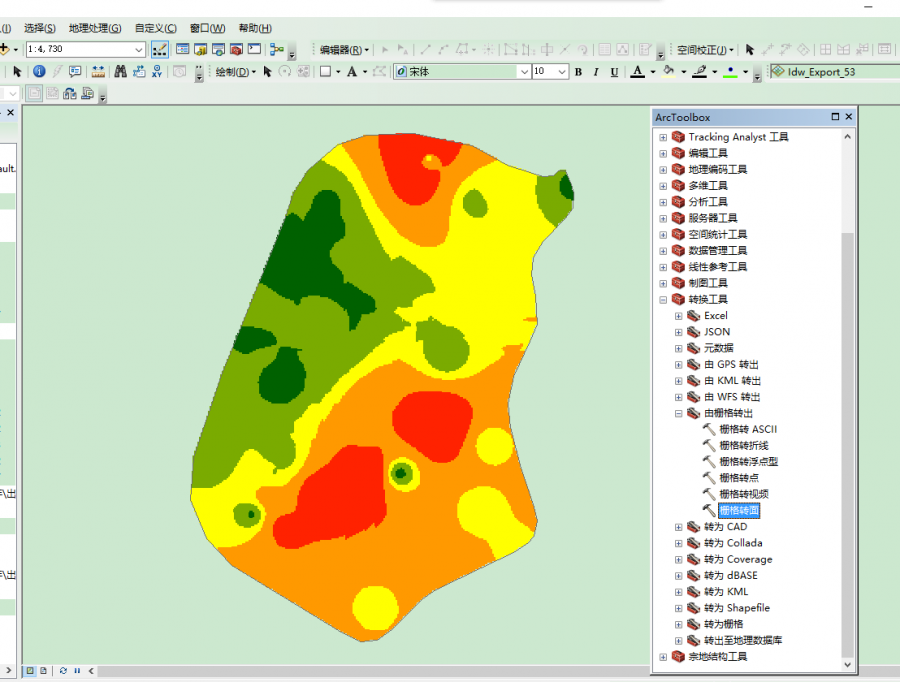Click the 空间校正(J) dropdown button
The width and height of the screenshot is (900, 682).
point(705,49)
